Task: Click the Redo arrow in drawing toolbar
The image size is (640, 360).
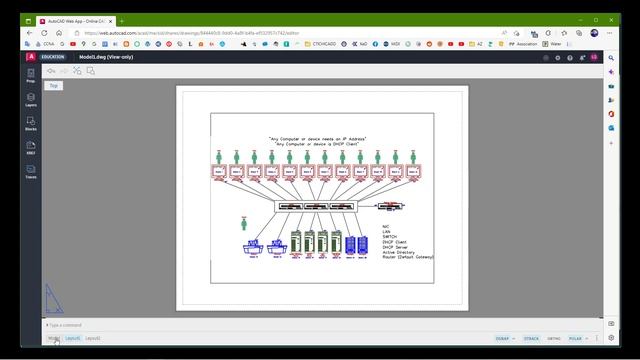Action: (64, 71)
